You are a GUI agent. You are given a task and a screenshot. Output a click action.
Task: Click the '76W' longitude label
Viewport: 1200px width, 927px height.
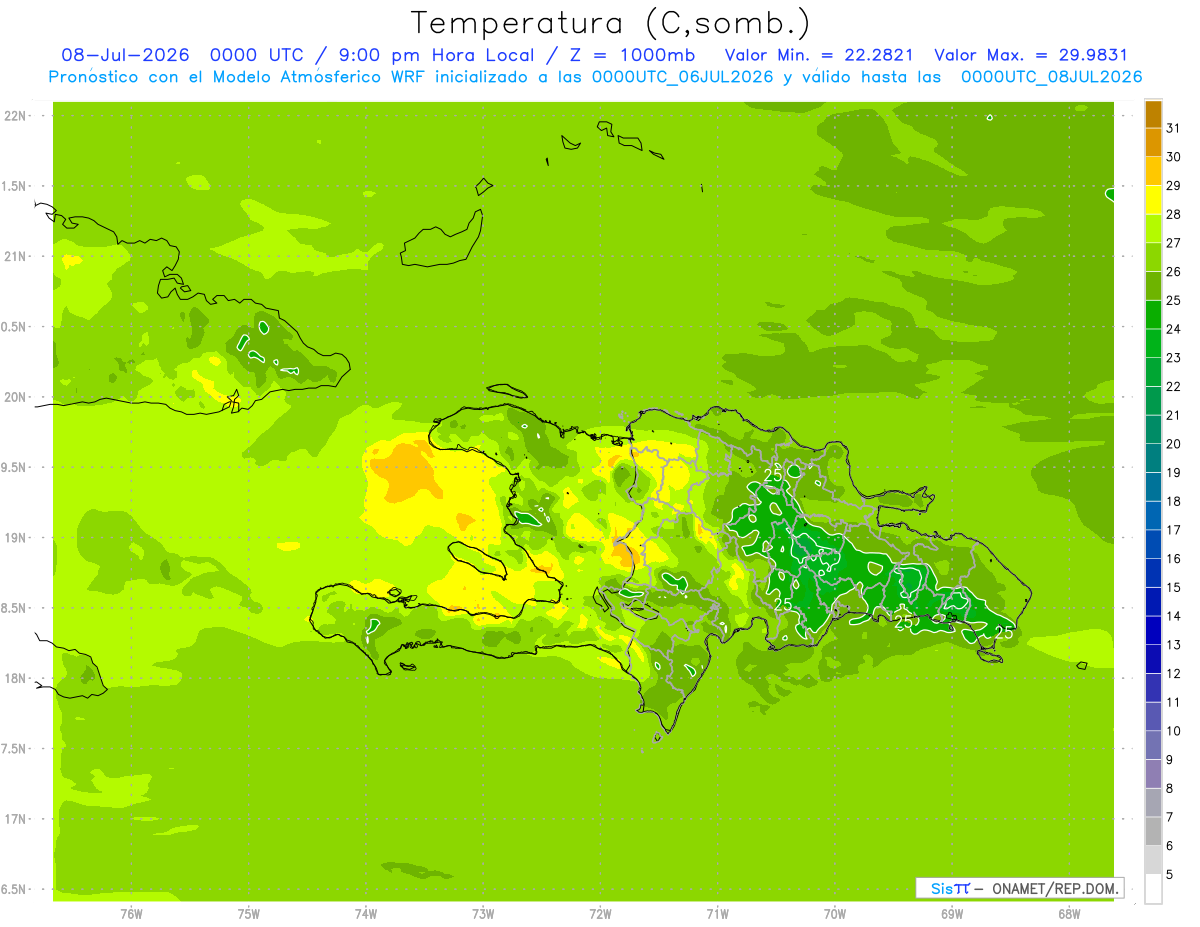(131, 914)
